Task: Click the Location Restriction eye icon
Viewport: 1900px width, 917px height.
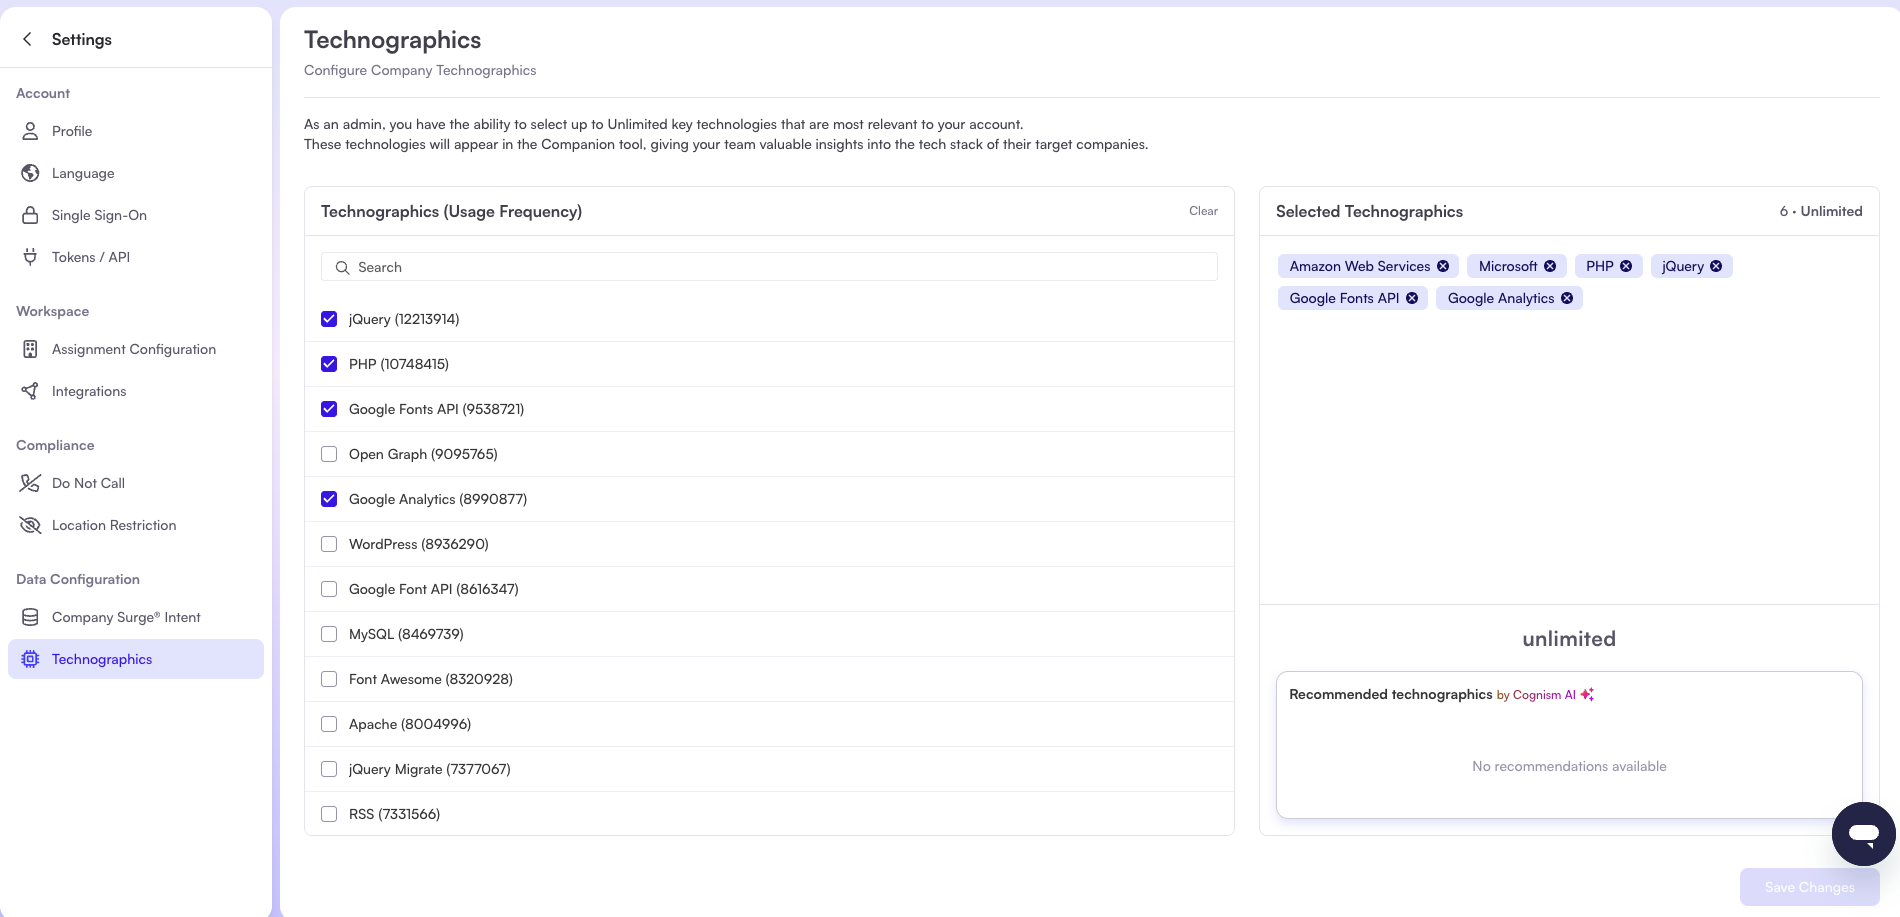Action: pos(30,525)
